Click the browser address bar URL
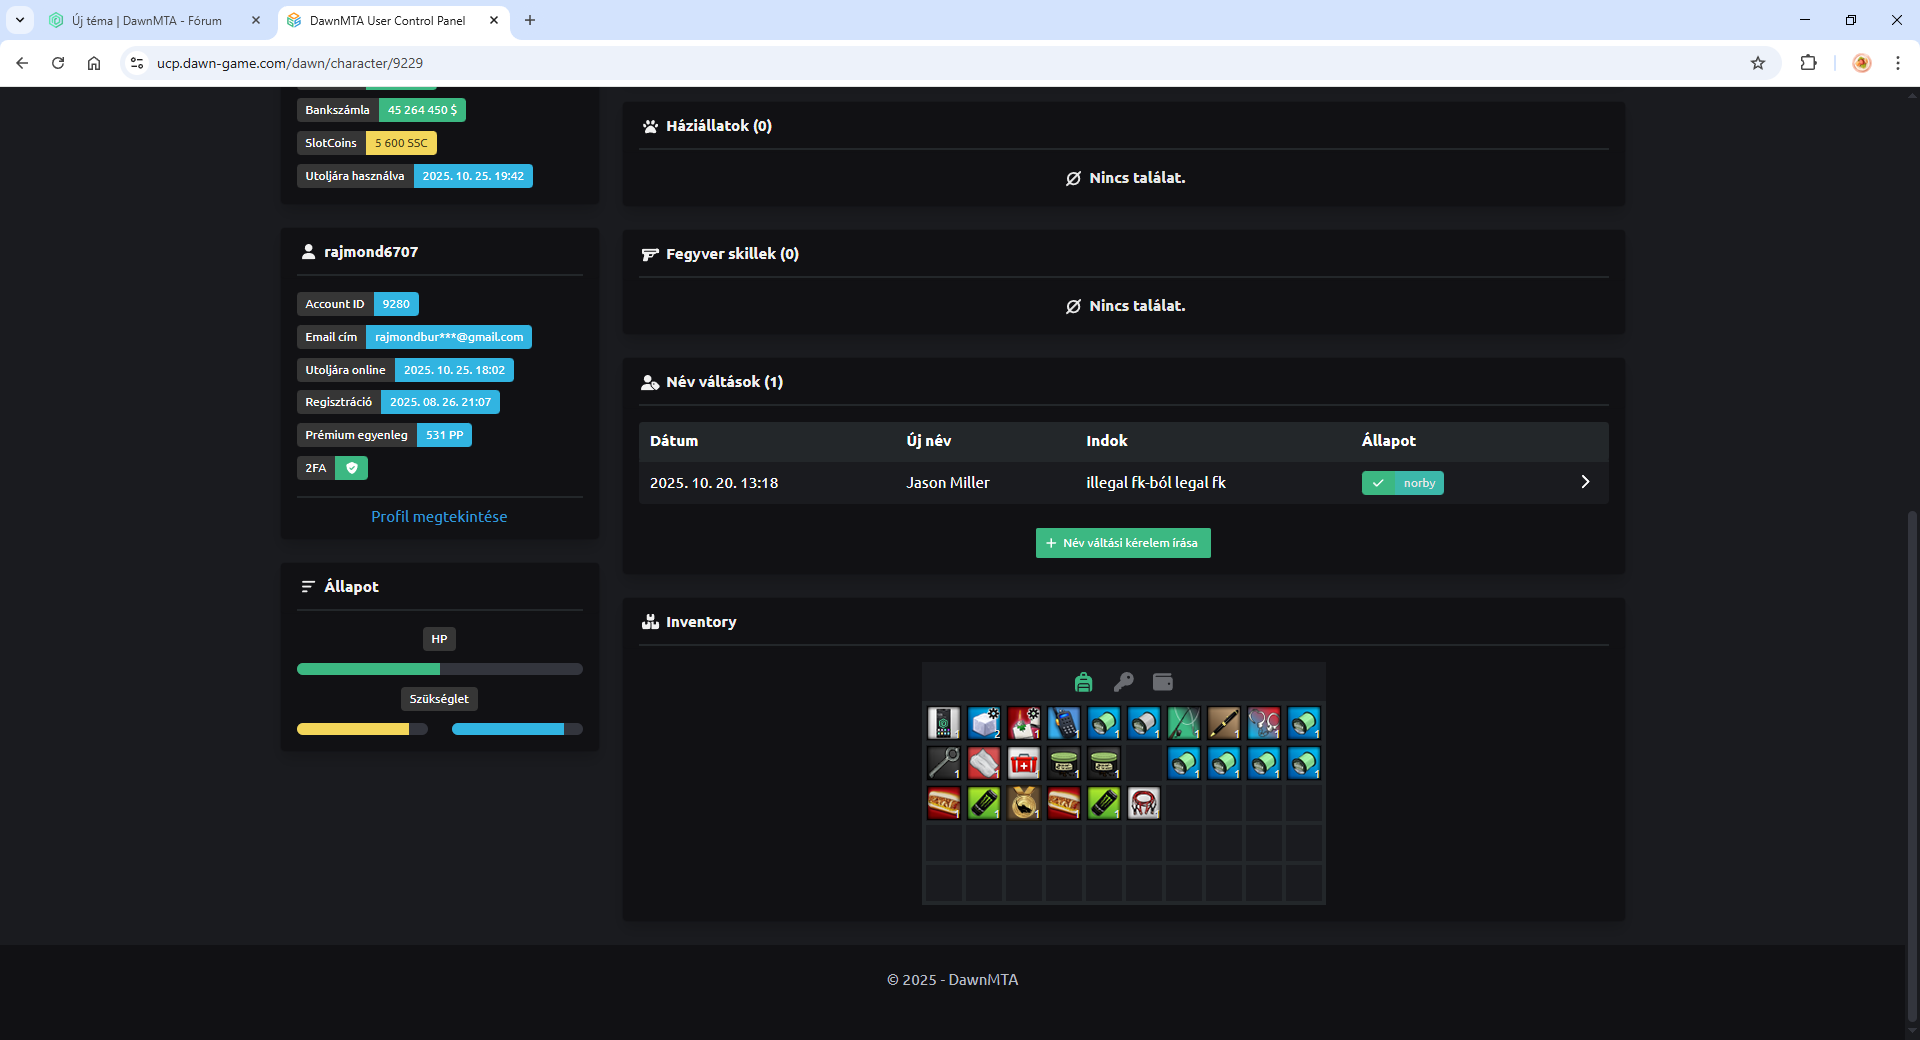 (290, 63)
